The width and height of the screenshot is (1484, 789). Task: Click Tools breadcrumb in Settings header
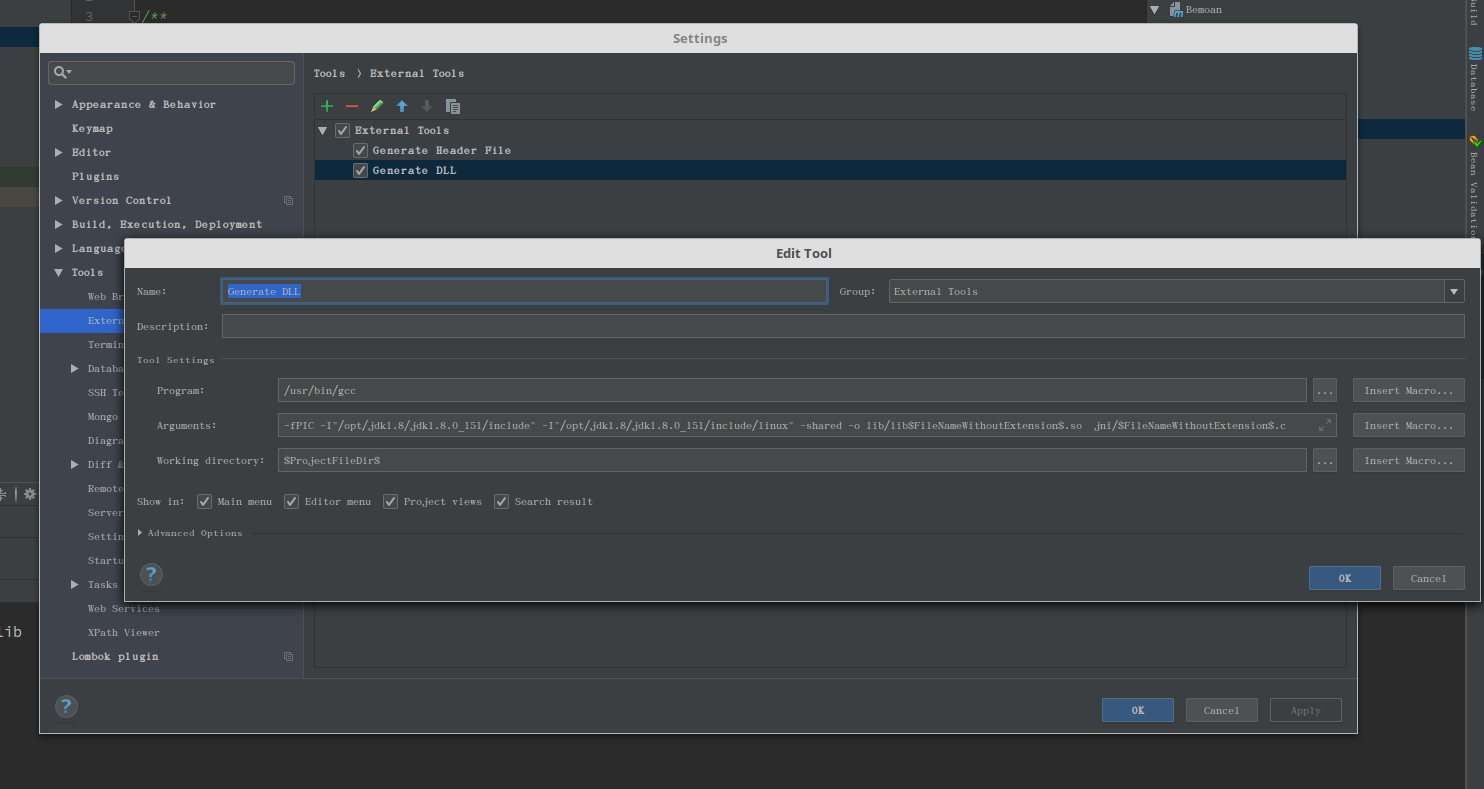click(x=329, y=73)
